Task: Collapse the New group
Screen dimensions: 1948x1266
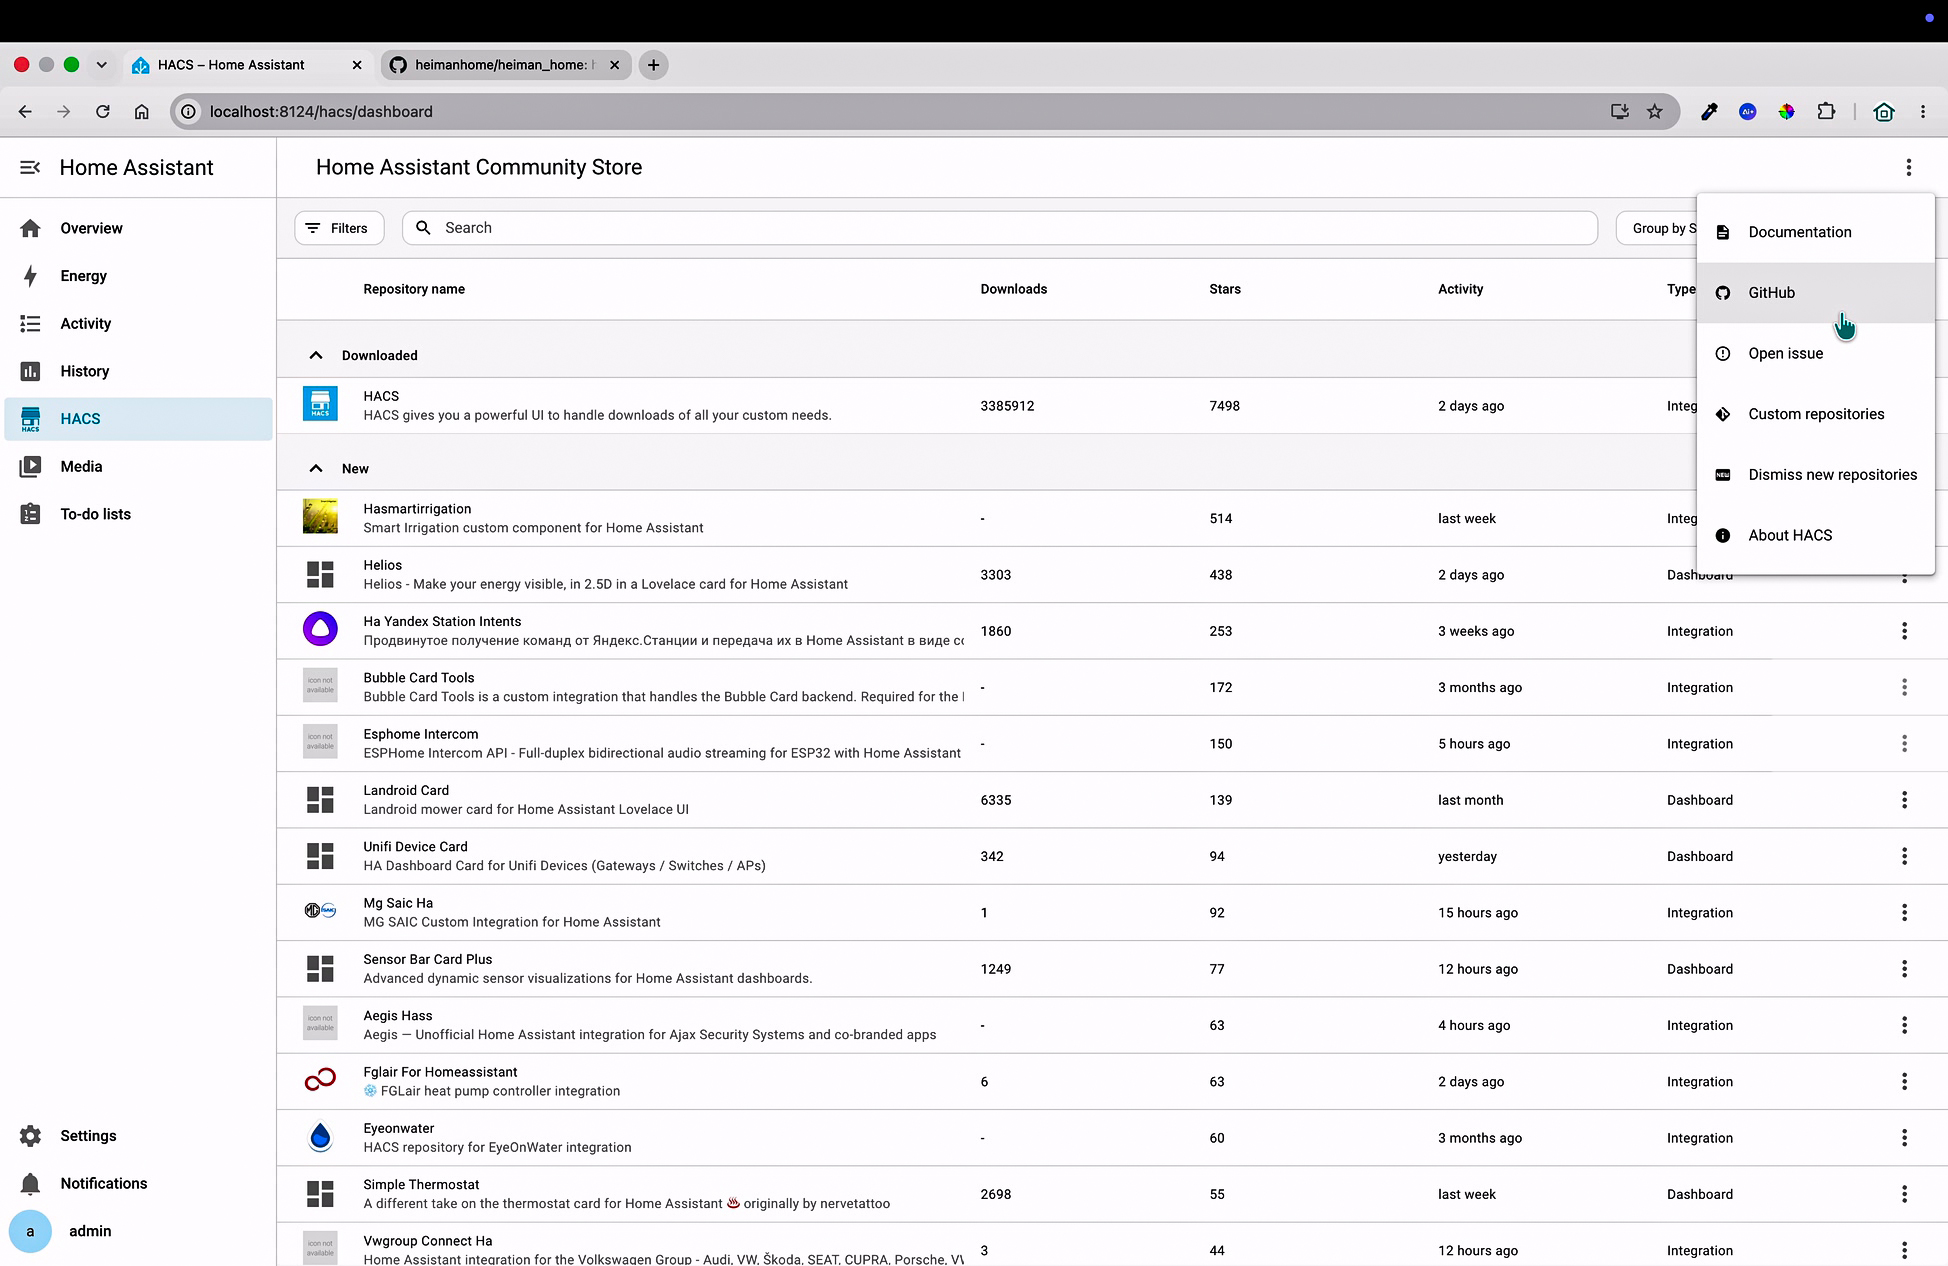Action: (316, 468)
